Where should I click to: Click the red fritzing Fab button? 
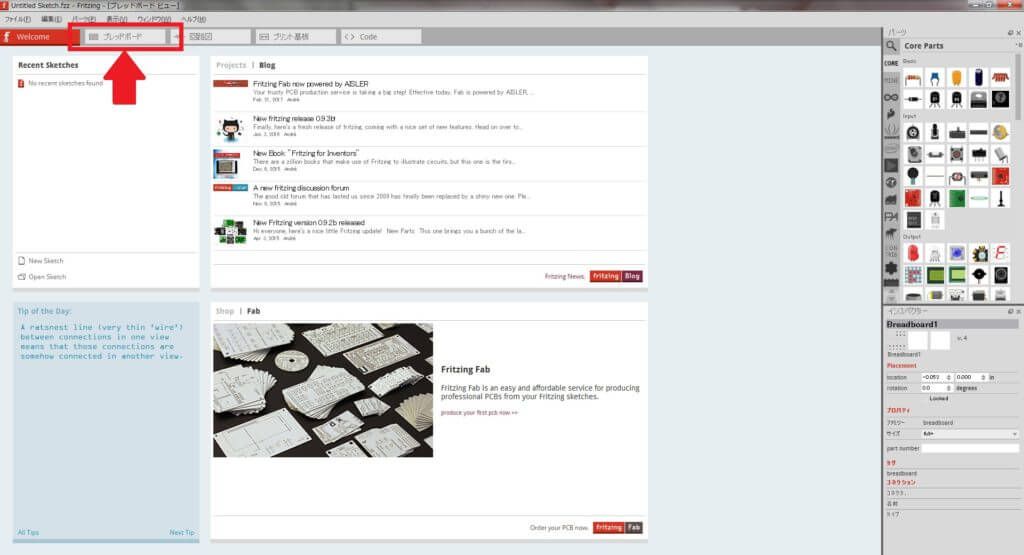618,528
